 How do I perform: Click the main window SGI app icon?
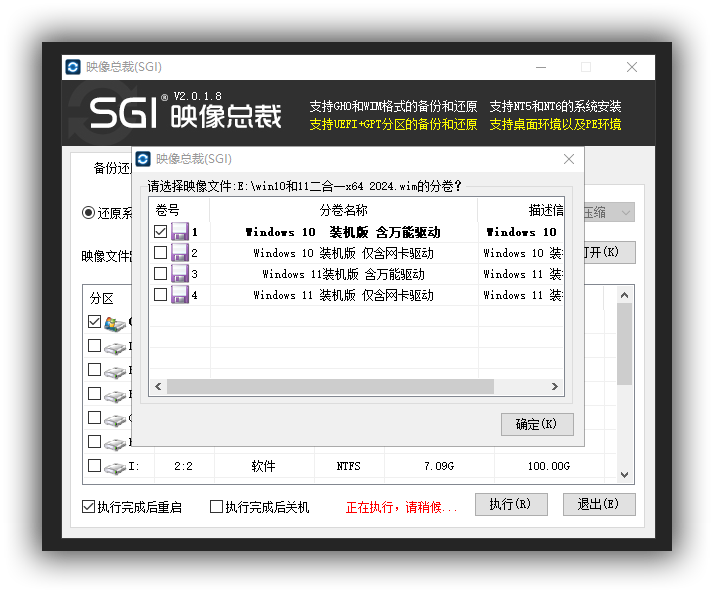tap(73, 67)
